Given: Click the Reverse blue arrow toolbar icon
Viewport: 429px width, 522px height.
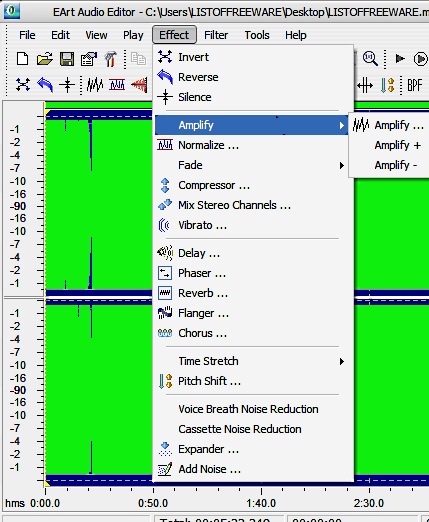Looking at the screenshot, I should pos(45,85).
